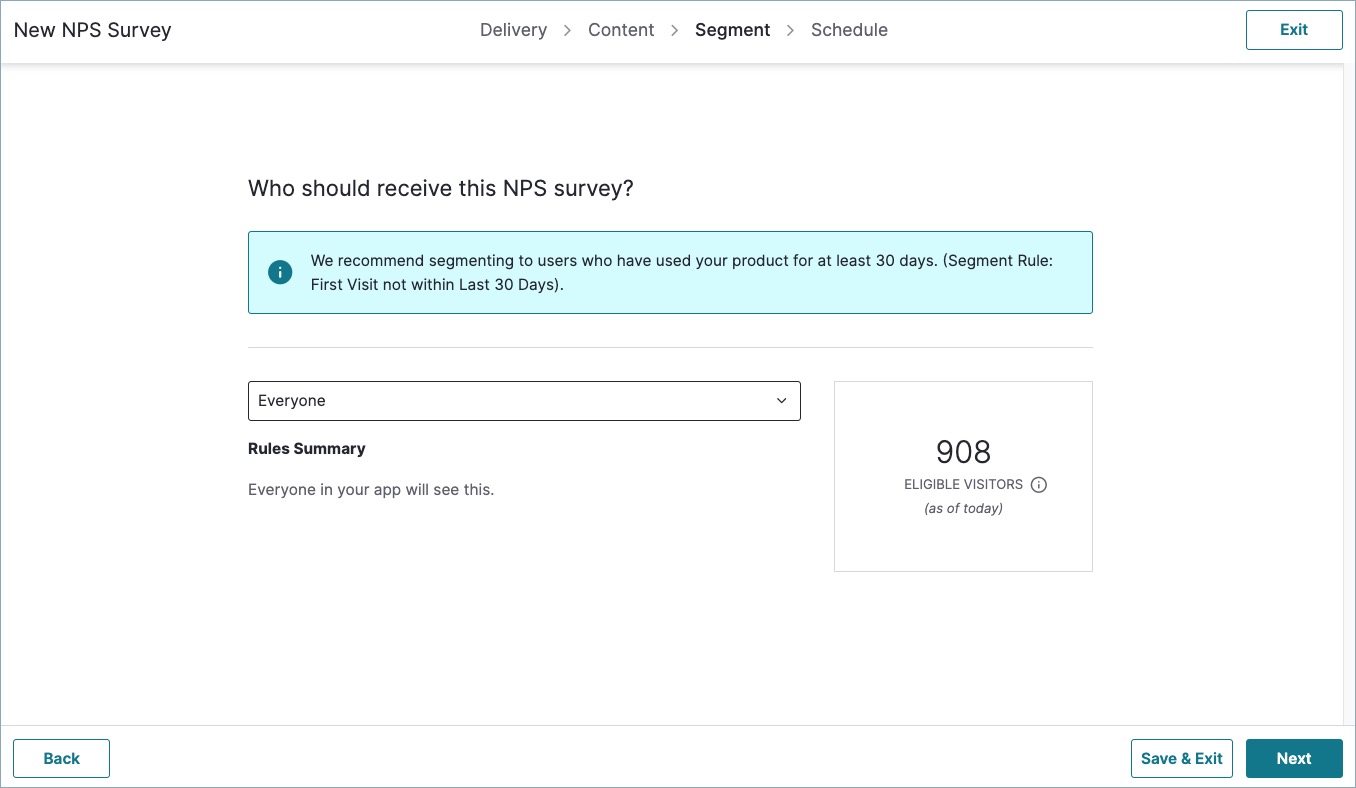Go to the Content step

point(621,30)
